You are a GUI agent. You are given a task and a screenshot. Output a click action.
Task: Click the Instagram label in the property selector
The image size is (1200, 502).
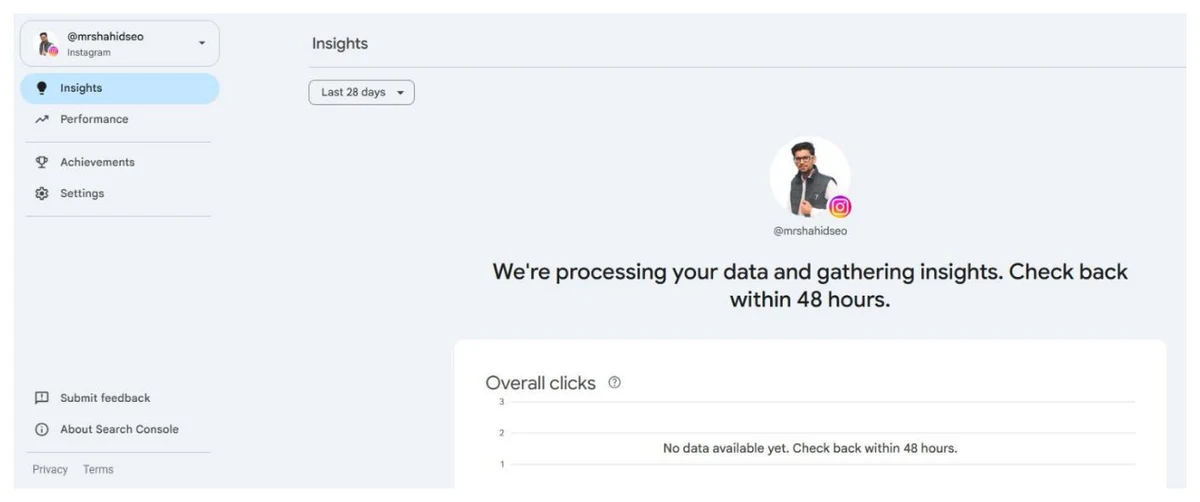coord(89,52)
